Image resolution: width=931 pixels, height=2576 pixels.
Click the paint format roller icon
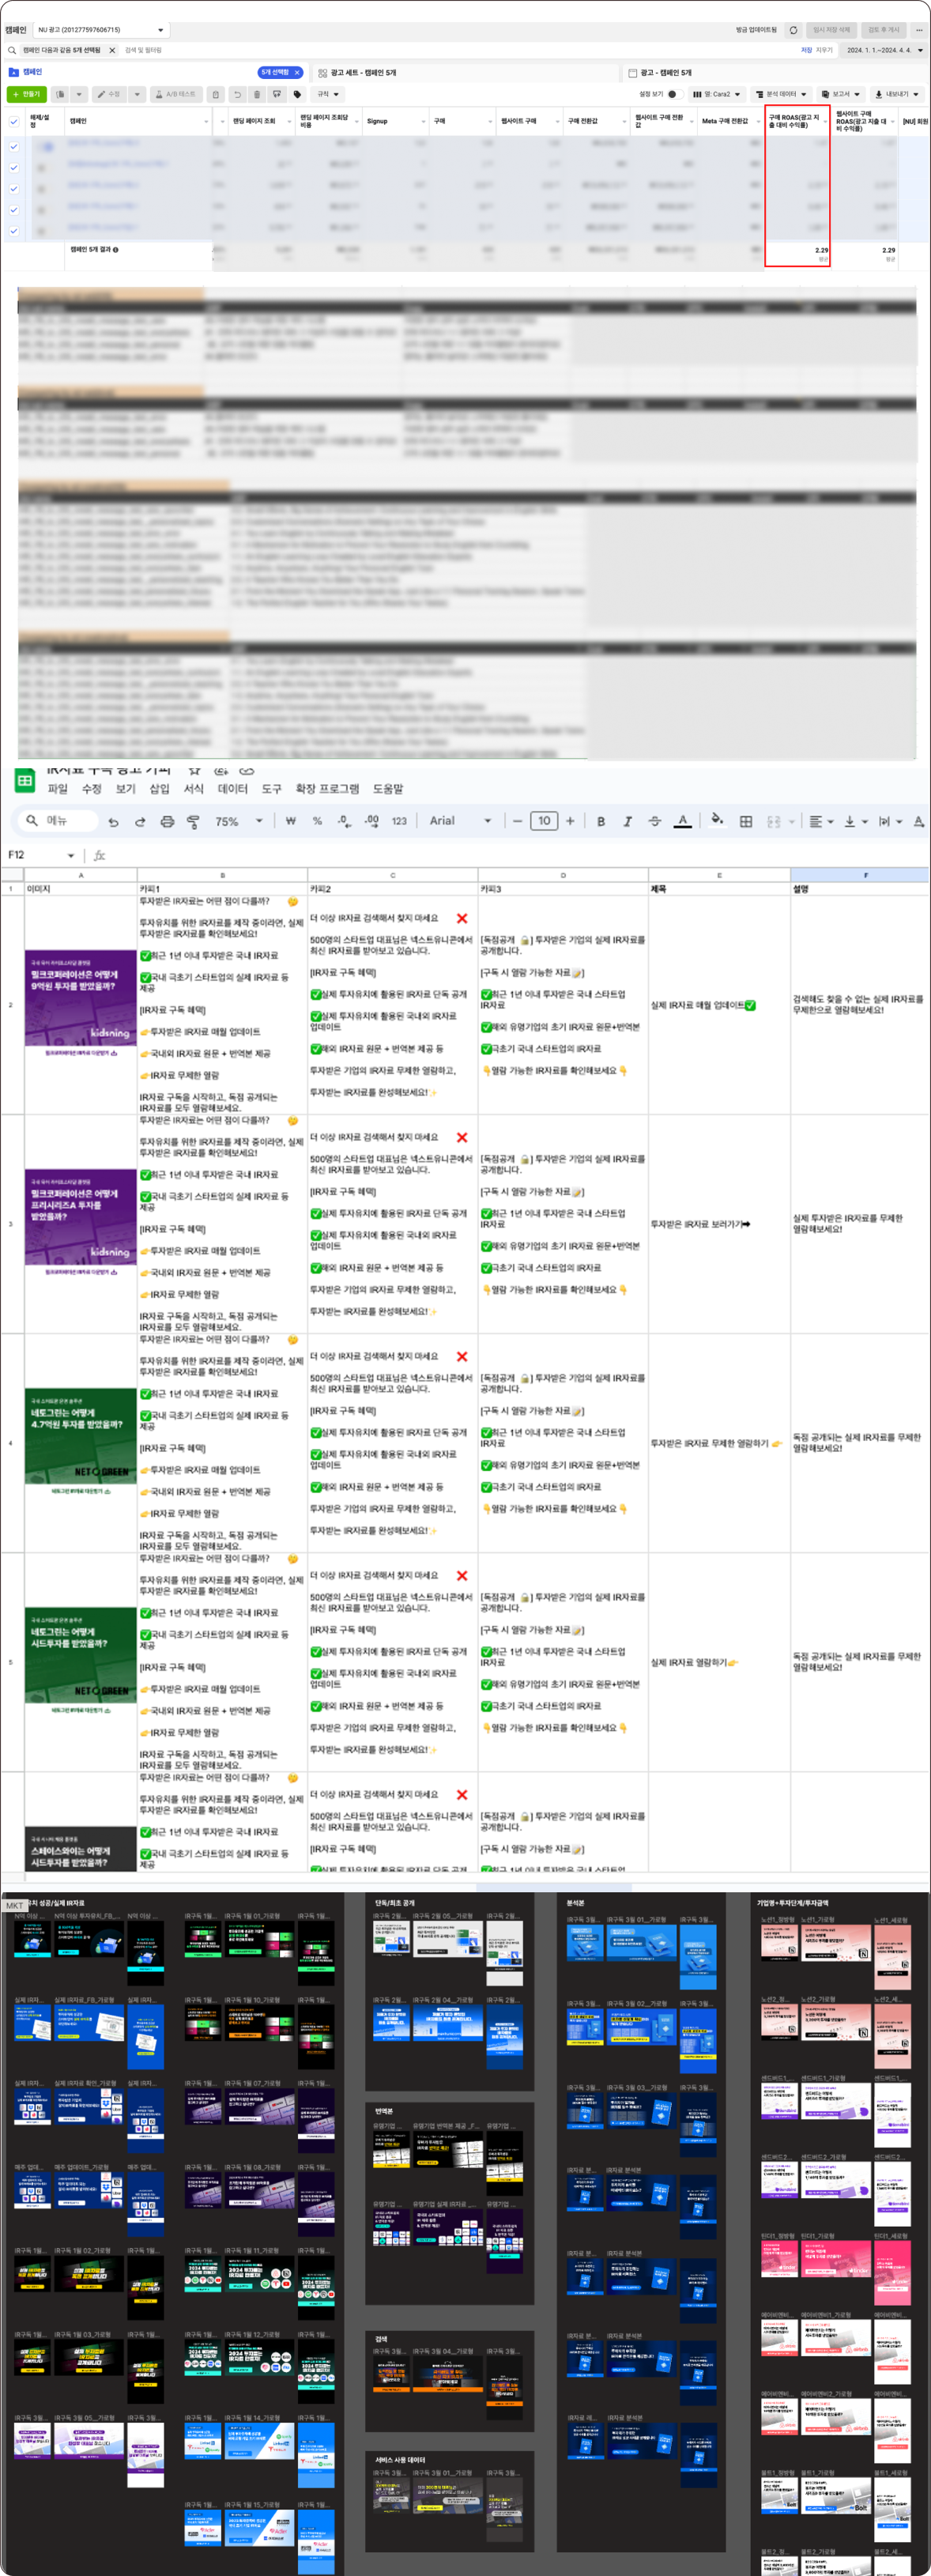(x=193, y=821)
